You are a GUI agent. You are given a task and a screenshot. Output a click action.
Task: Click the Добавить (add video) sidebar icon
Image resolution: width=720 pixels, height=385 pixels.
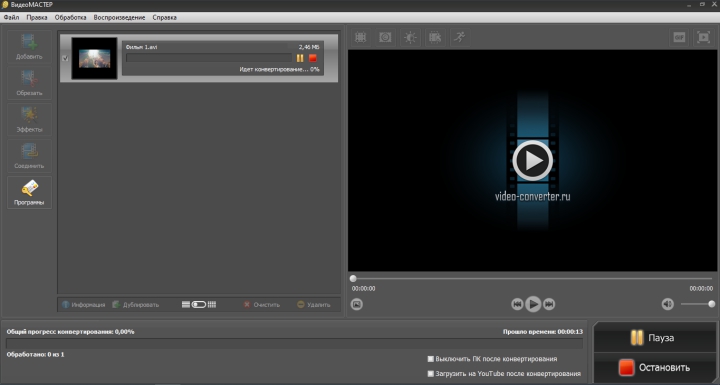(29, 46)
